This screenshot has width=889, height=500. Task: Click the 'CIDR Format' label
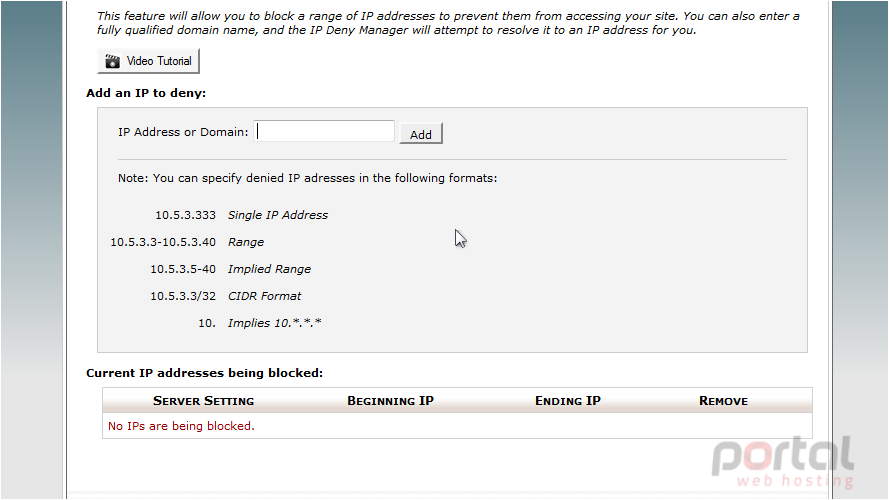tap(265, 296)
